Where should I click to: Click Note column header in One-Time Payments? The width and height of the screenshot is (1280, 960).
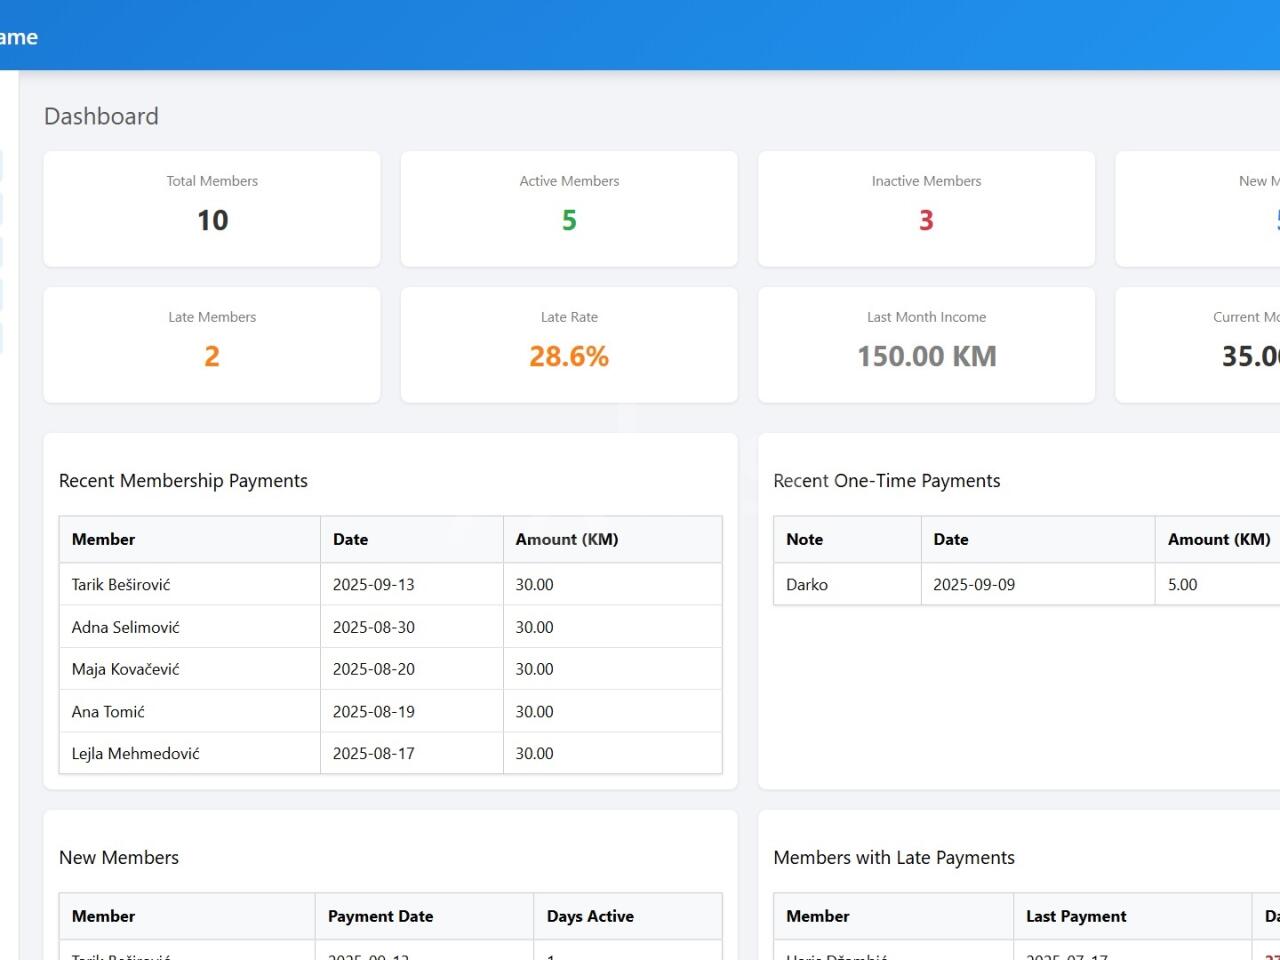pos(804,539)
